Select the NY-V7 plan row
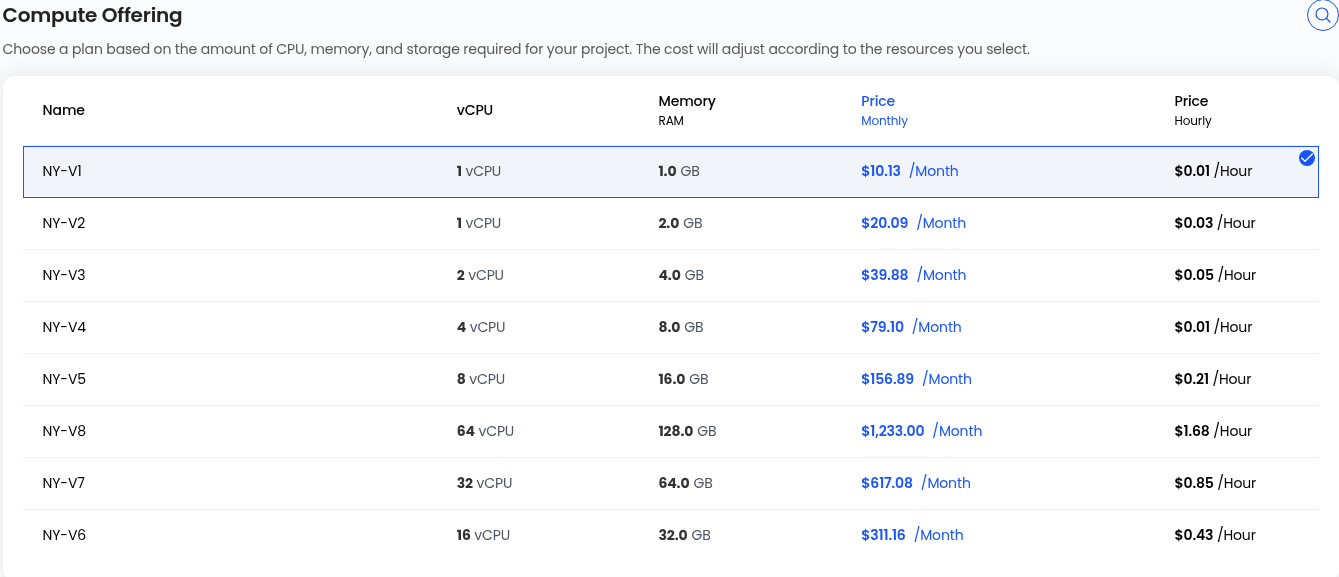This screenshot has width=1339, height=577. 671,484
